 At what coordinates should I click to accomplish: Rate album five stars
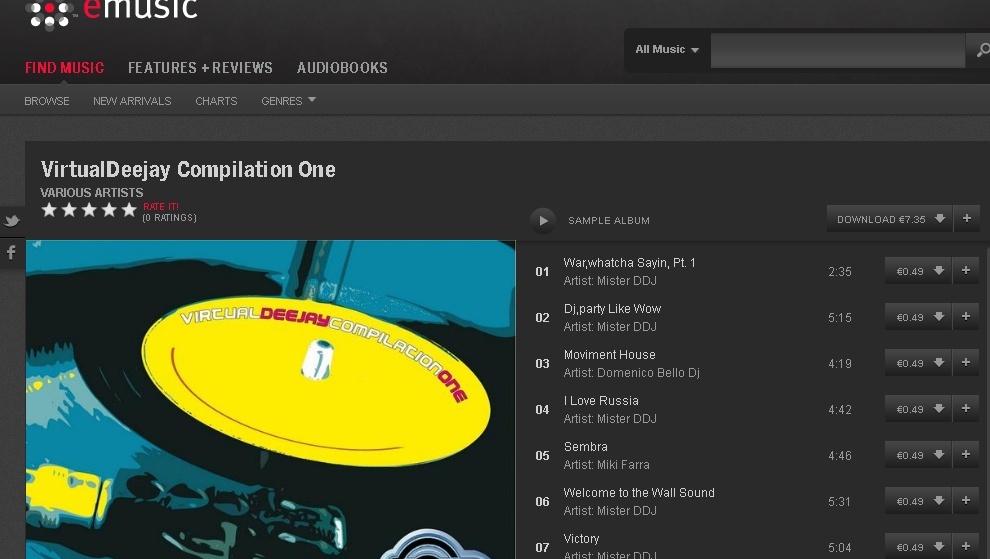click(x=129, y=210)
